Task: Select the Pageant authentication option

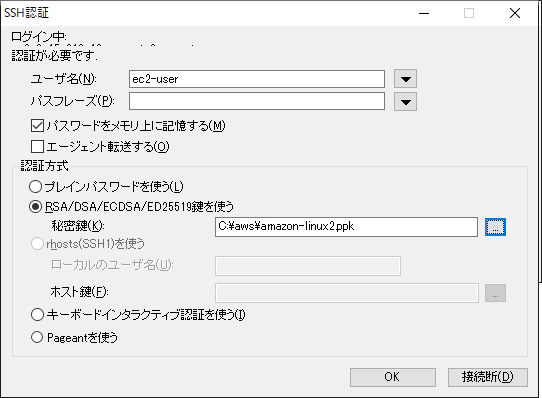Action: pos(37,337)
